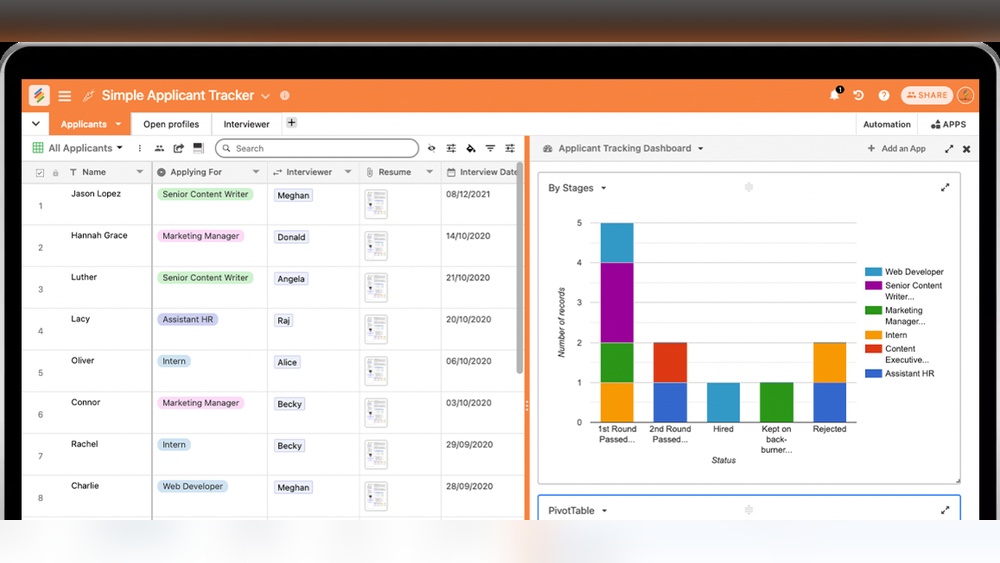Screen dimensions: 1000x563
Task: Switch to the Open profiles tab
Action: (x=171, y=124)
